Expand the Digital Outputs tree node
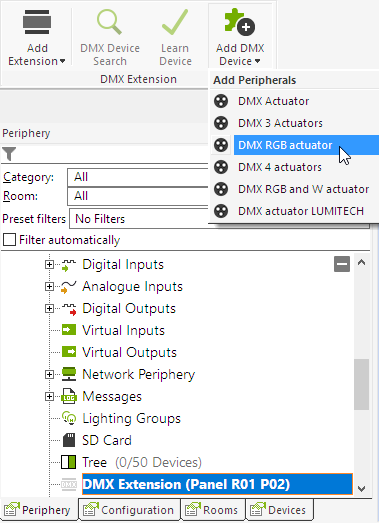Screen dimensions: 379x523 (49, 309)
